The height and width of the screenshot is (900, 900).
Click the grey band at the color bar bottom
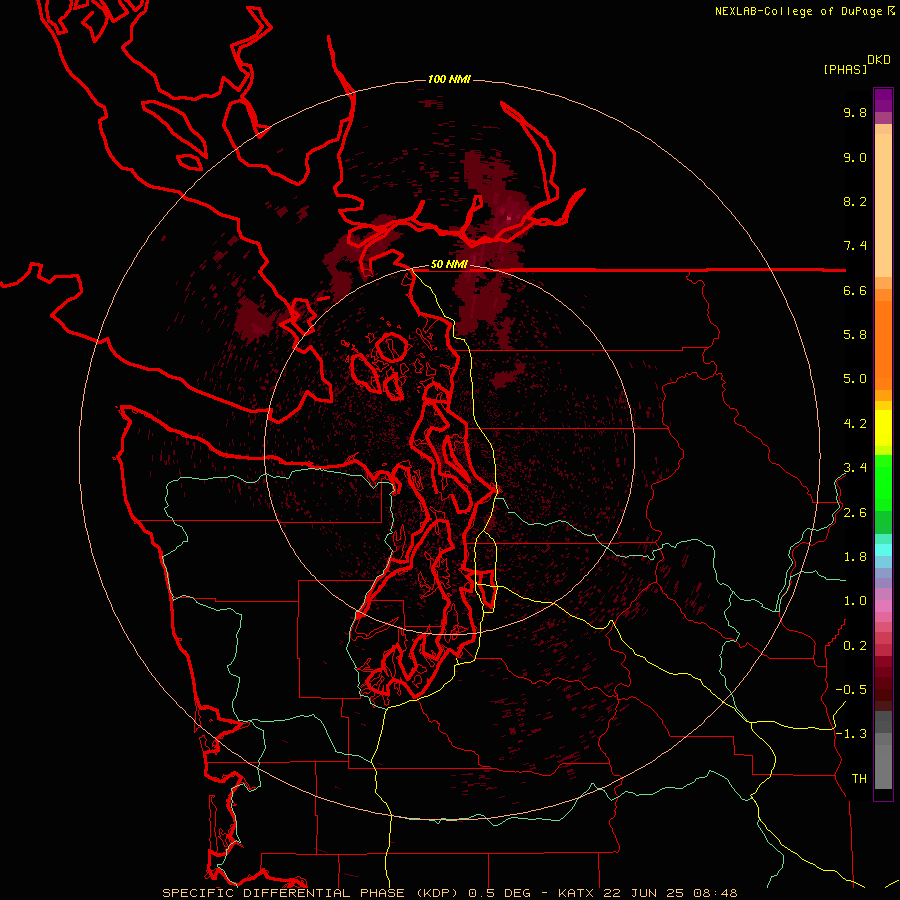point(883,750)
